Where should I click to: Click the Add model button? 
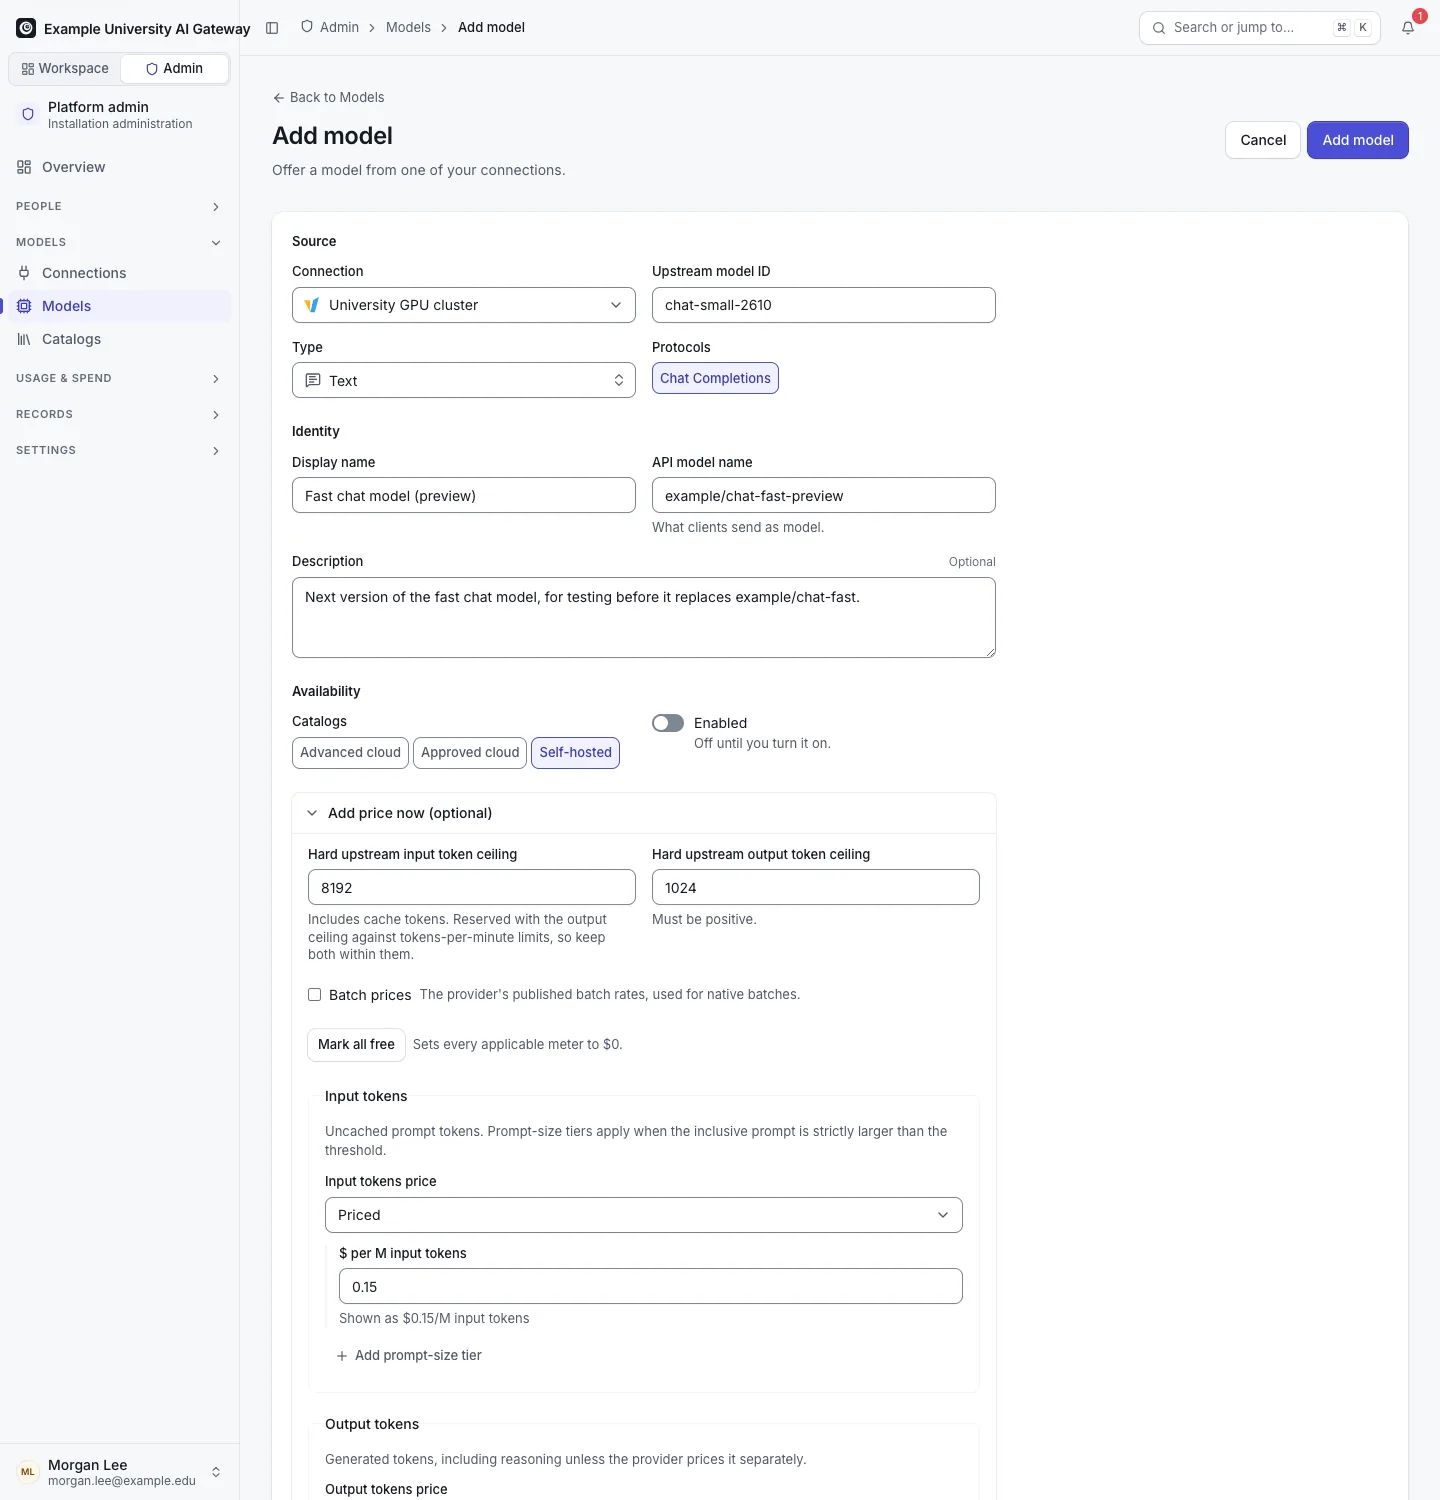[1357, 140]
